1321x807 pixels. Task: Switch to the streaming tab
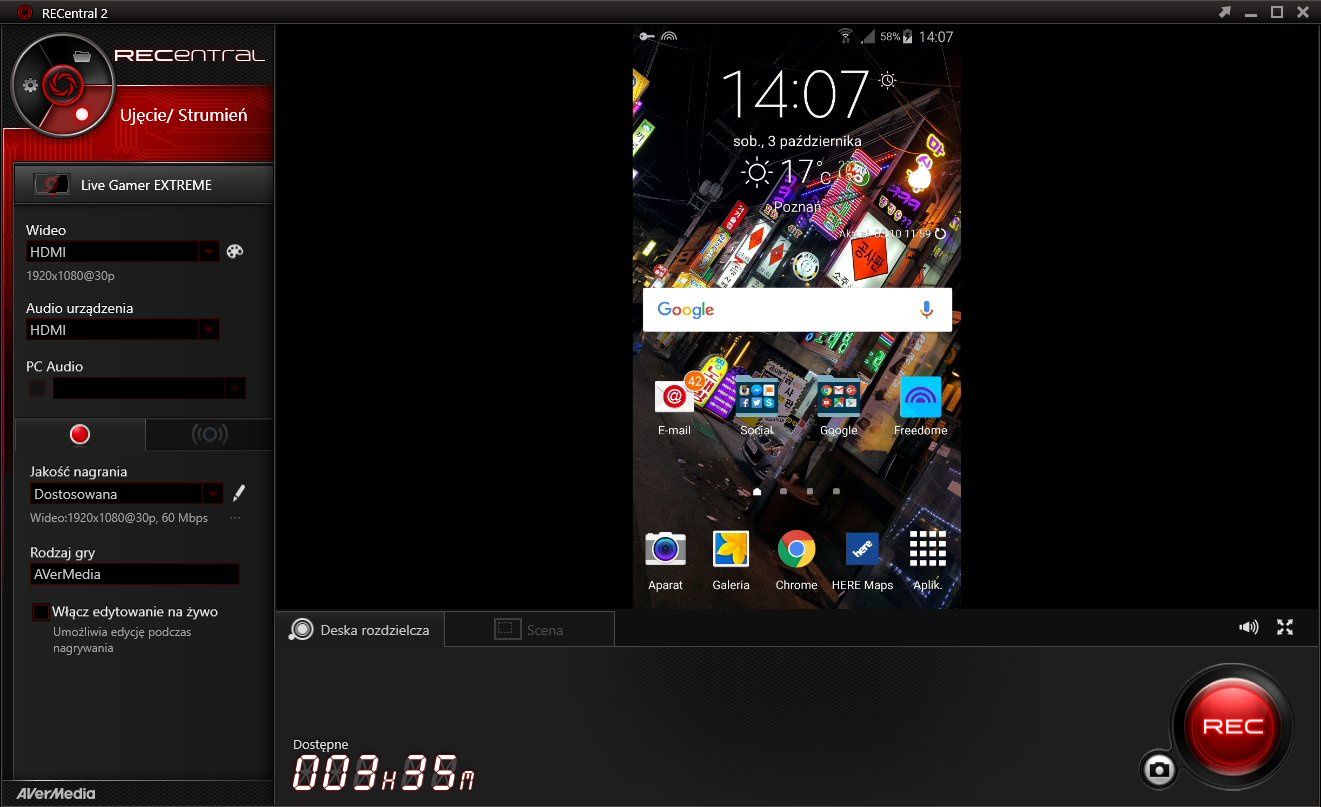(x=209, y=434)
